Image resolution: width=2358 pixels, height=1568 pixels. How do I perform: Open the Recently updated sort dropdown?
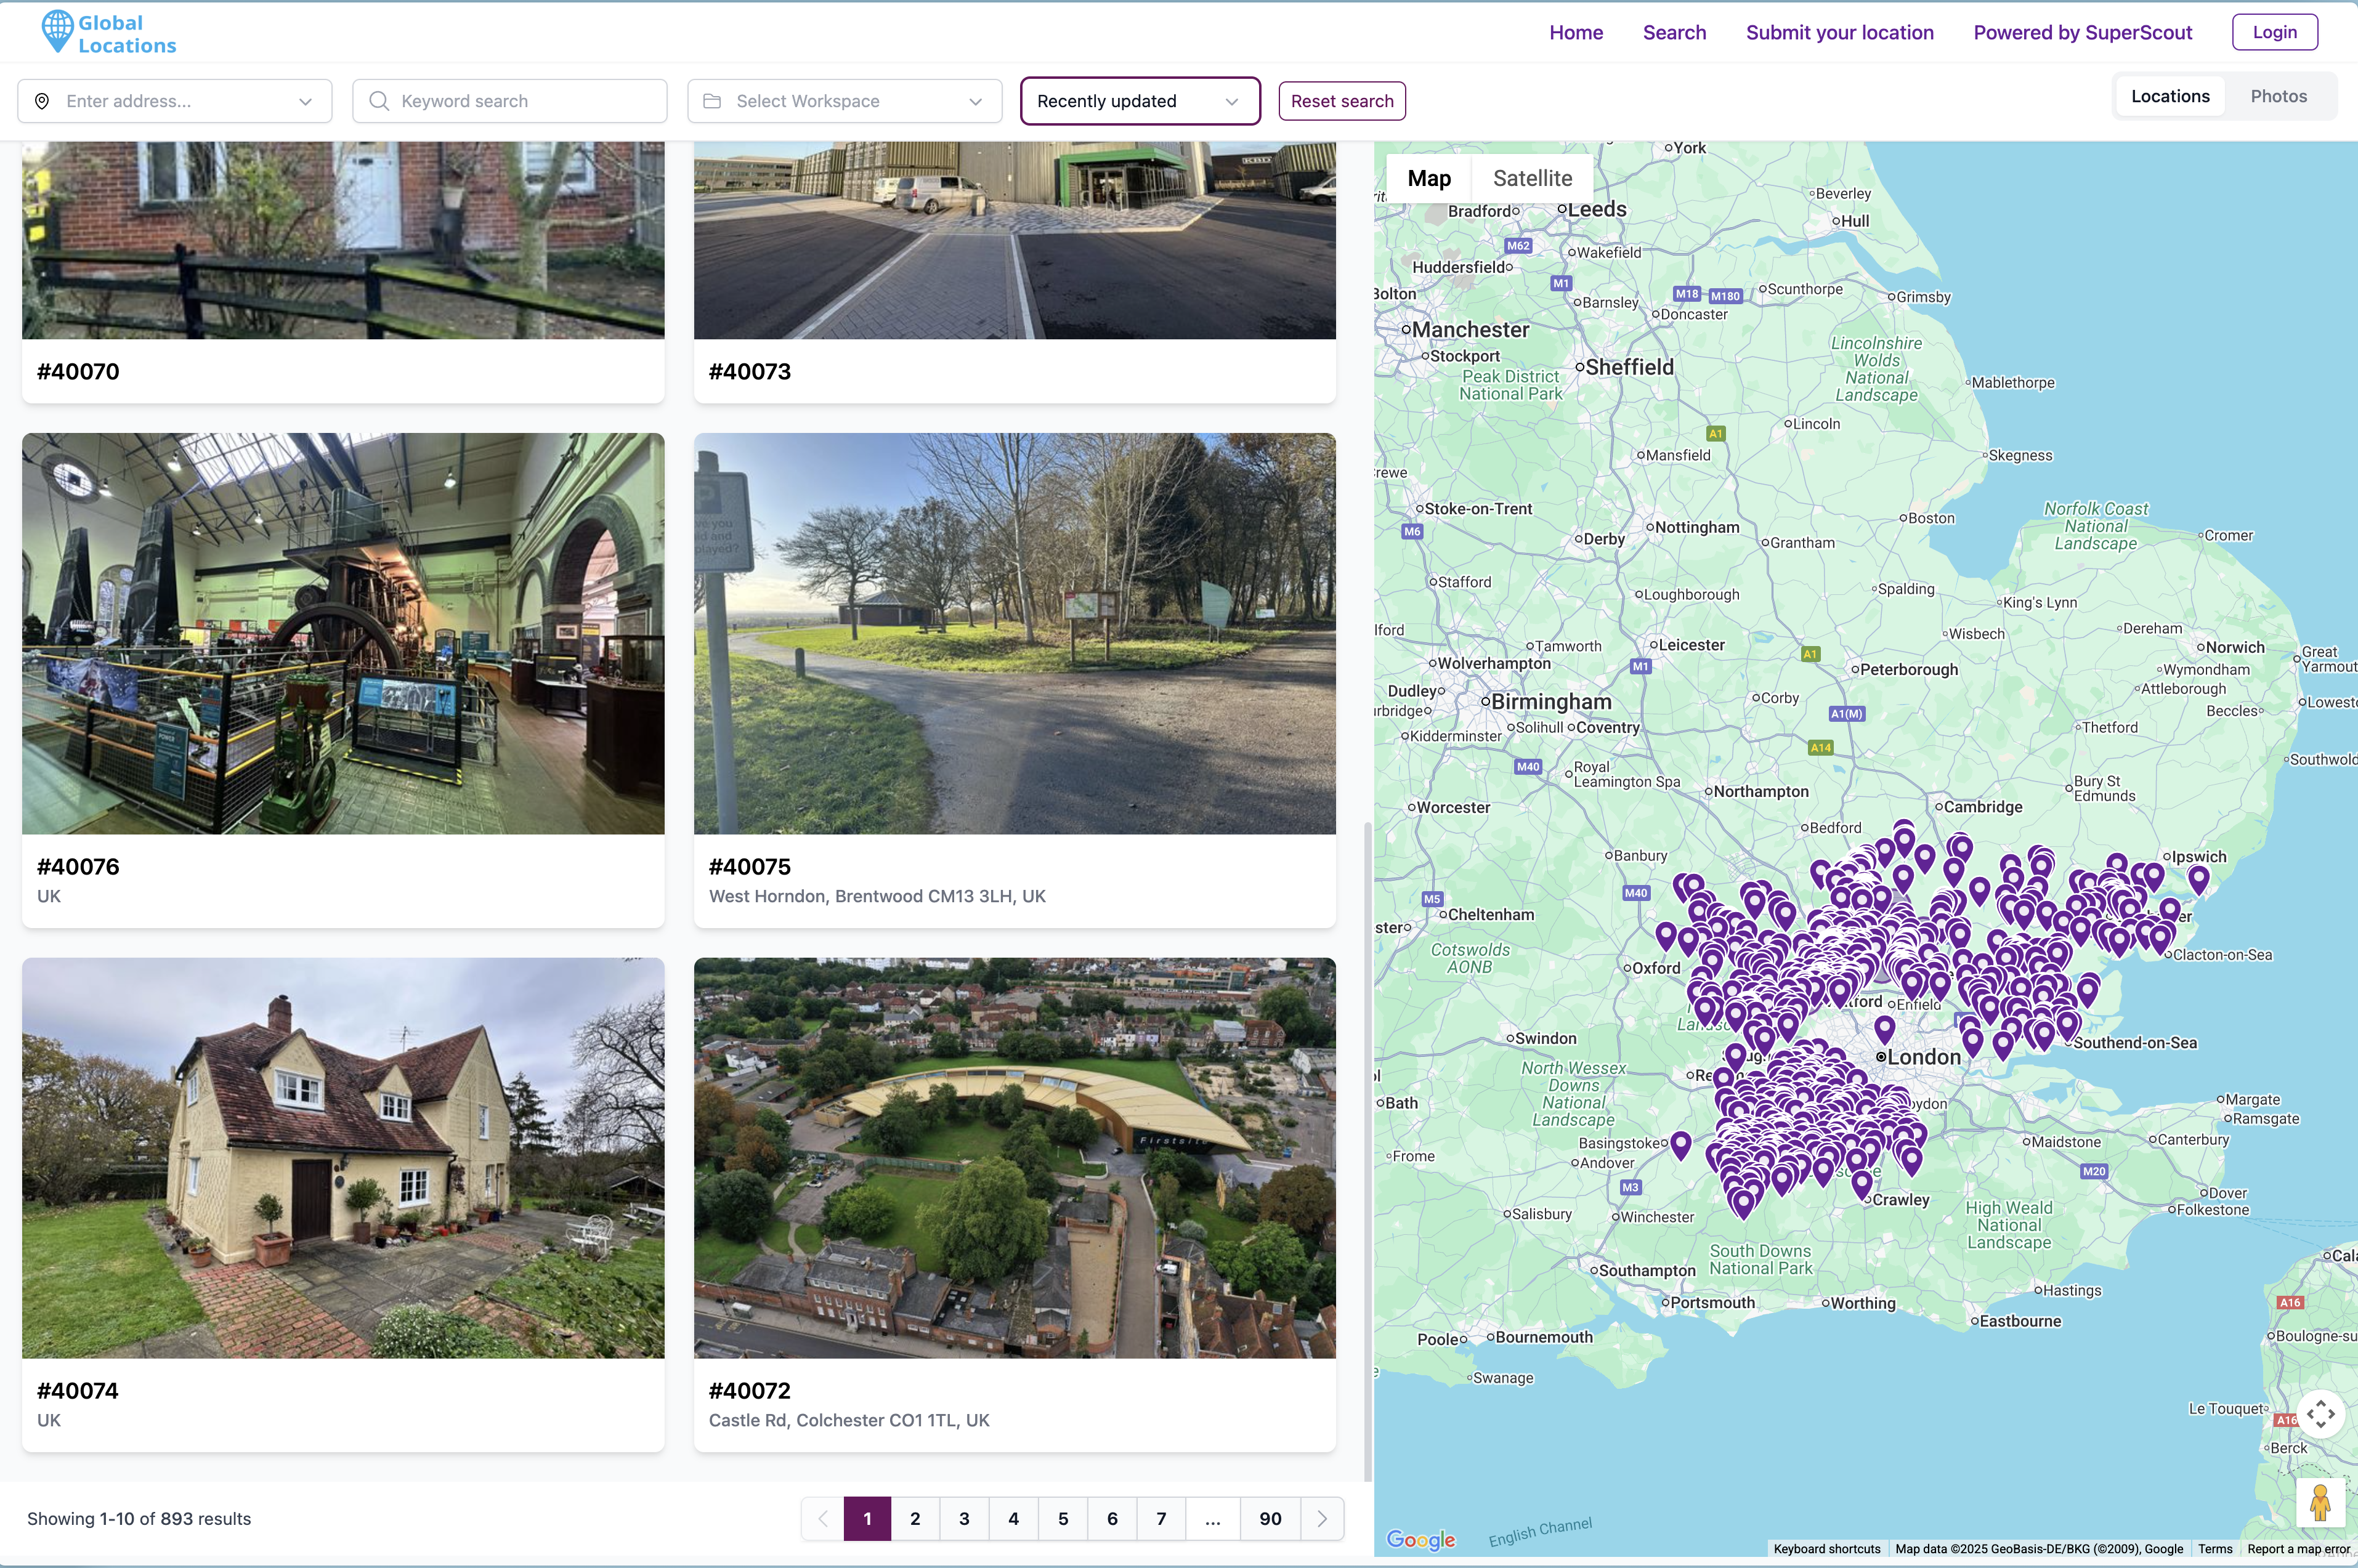(x=1139, y=101)
